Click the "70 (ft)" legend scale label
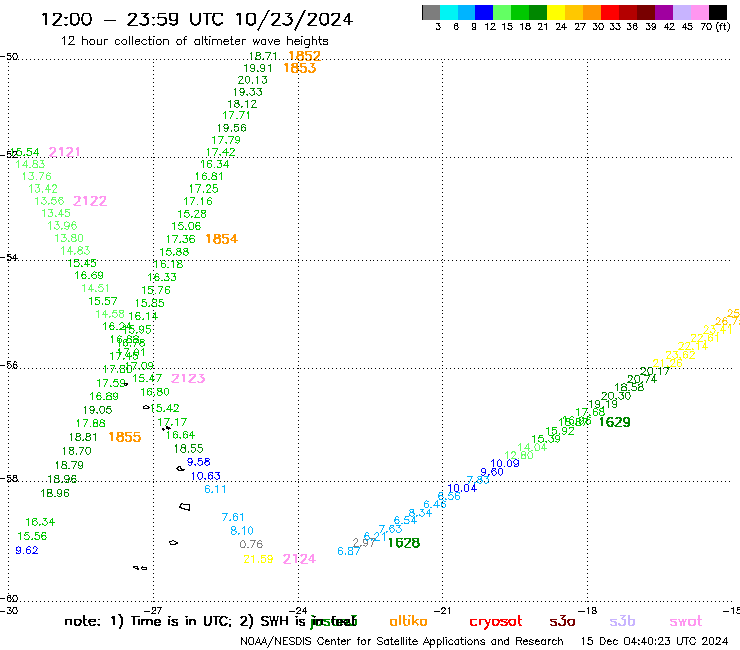Viewport: 740px width, 650px height. pos(715,26)
